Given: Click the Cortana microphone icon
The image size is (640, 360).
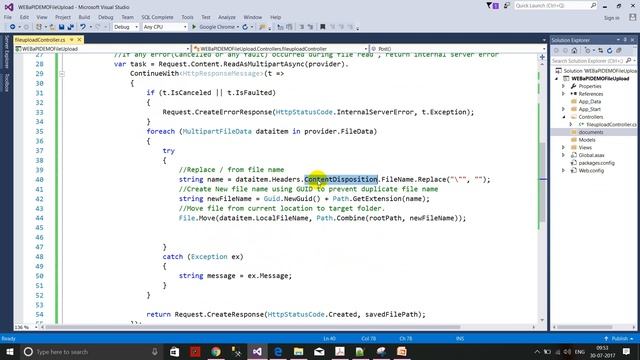Looking at the screenshot, I should (x=155, y=351).
